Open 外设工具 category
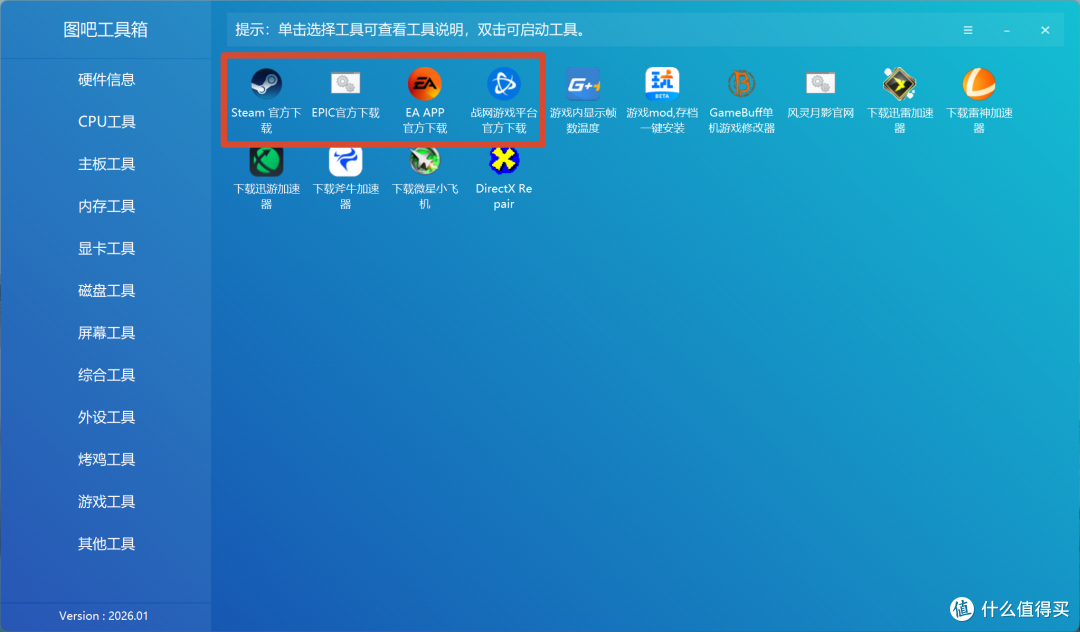The image size is (1080, 632). point(106,417)
